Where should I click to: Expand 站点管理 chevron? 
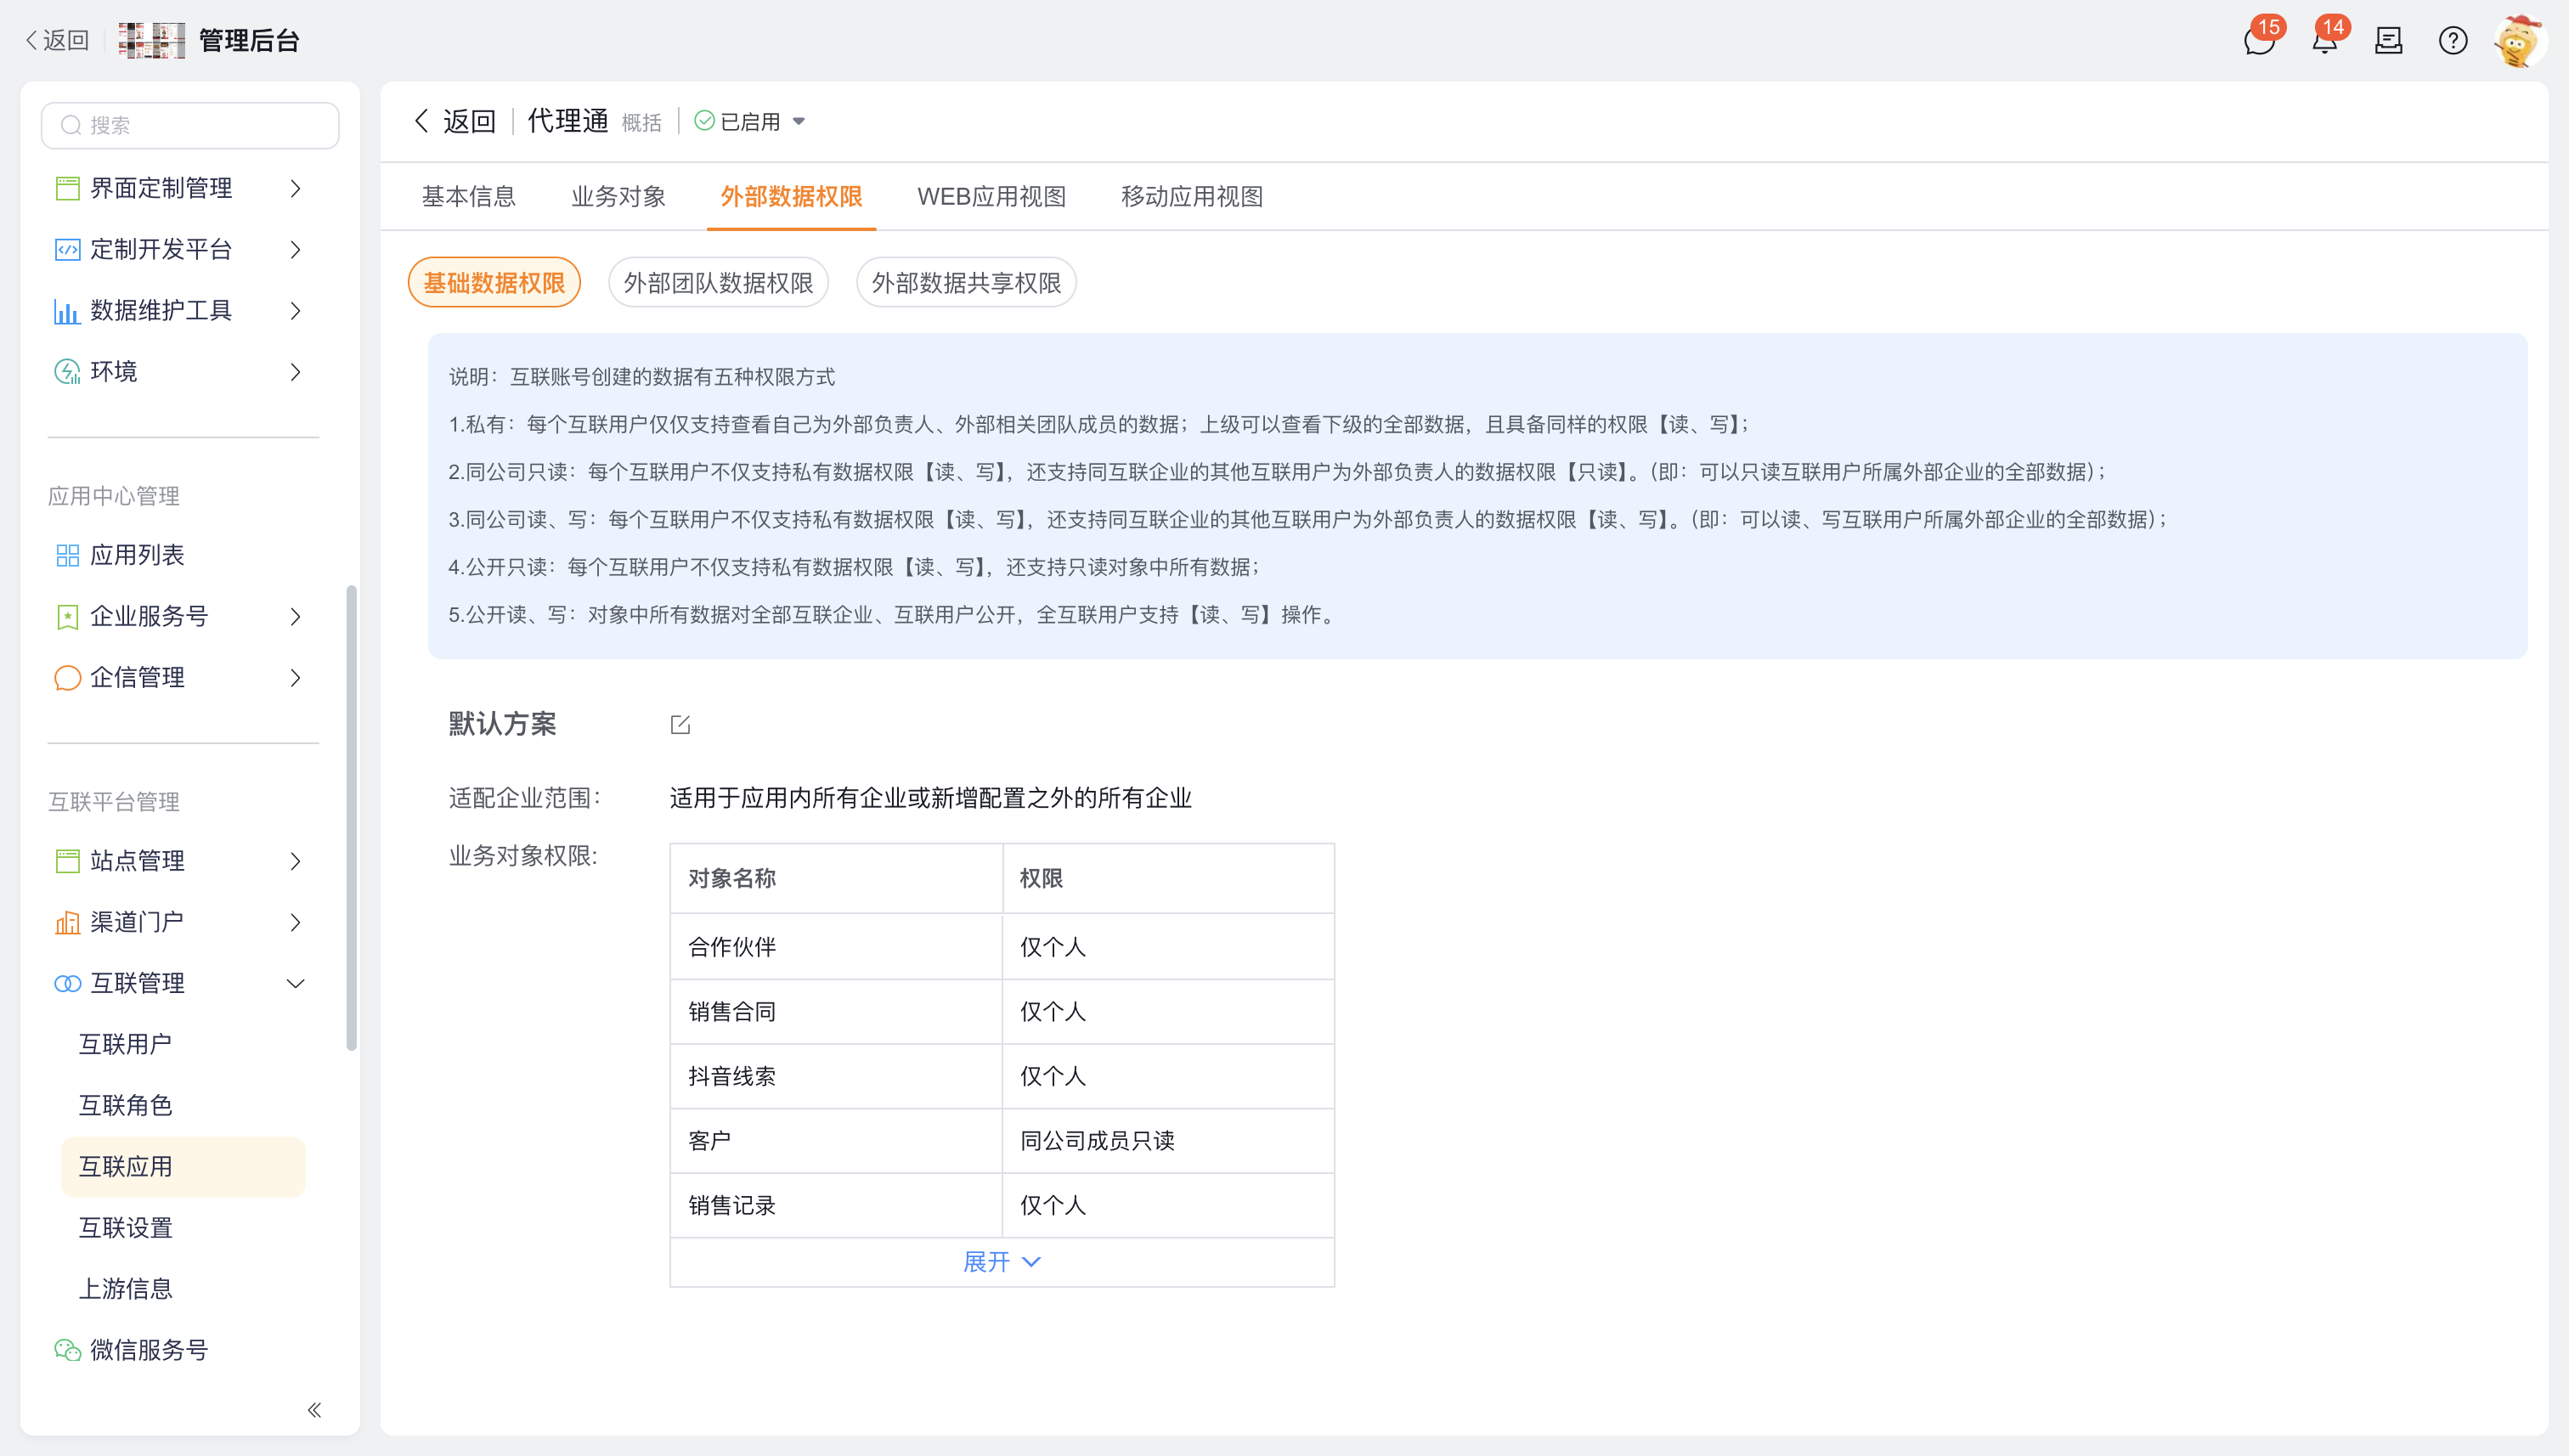click(295, 861)
